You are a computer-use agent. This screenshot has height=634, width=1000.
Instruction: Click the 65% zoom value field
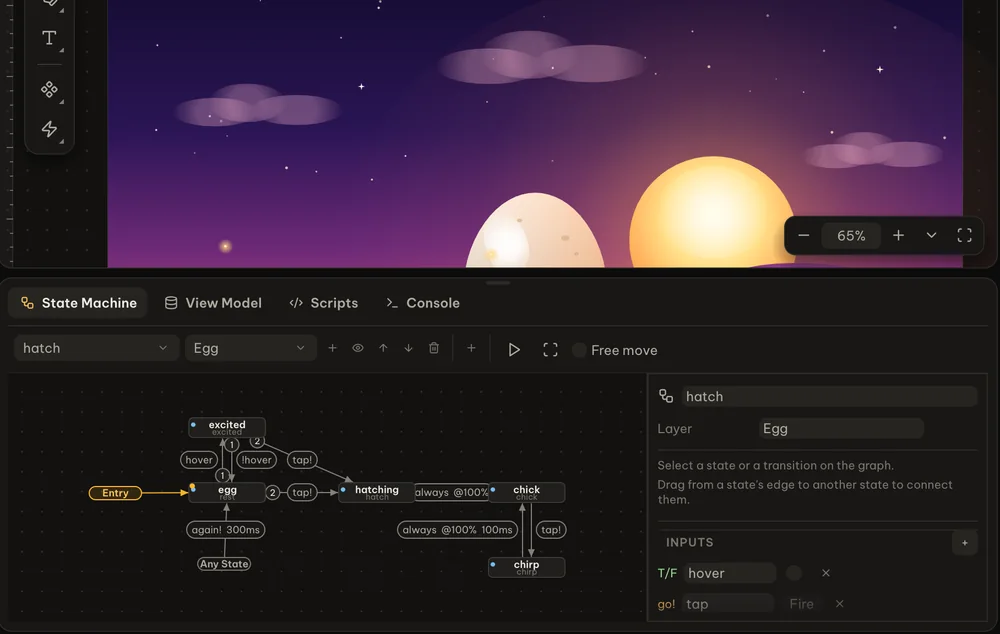[x=851, y=235]
